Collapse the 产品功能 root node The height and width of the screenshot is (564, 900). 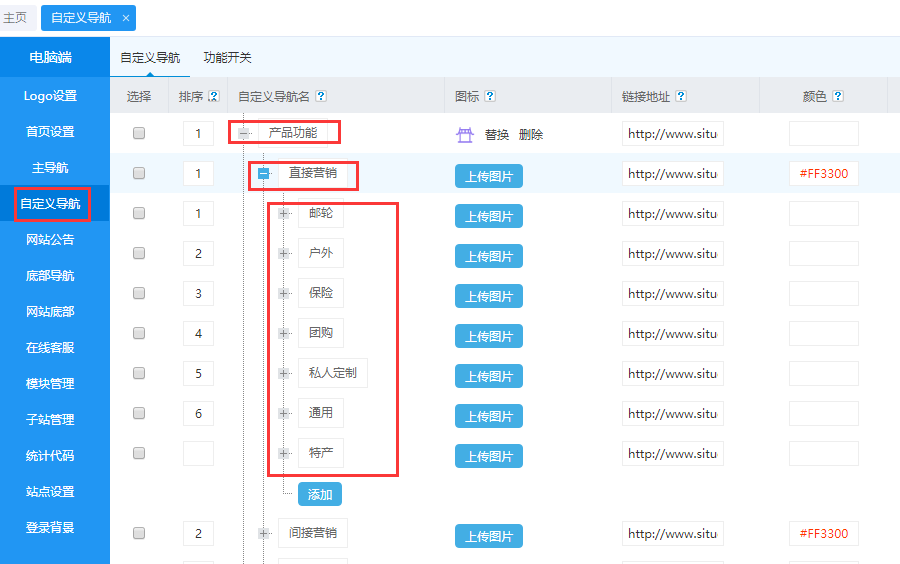coord(244,133)
